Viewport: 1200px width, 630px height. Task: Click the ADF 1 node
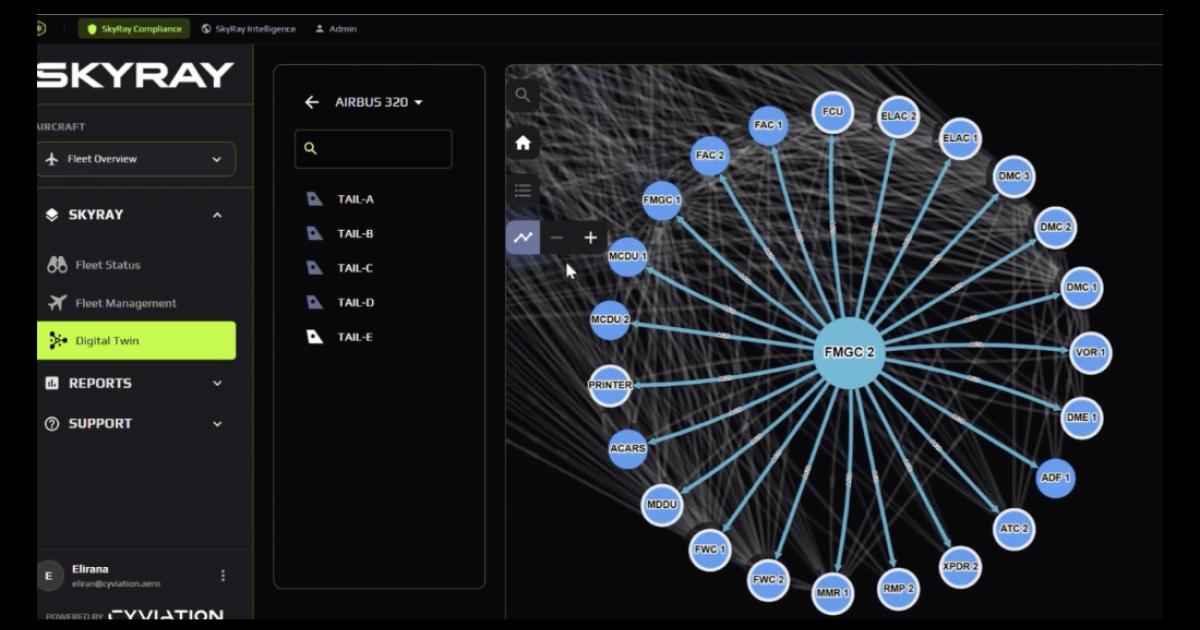pos(1055,478)
